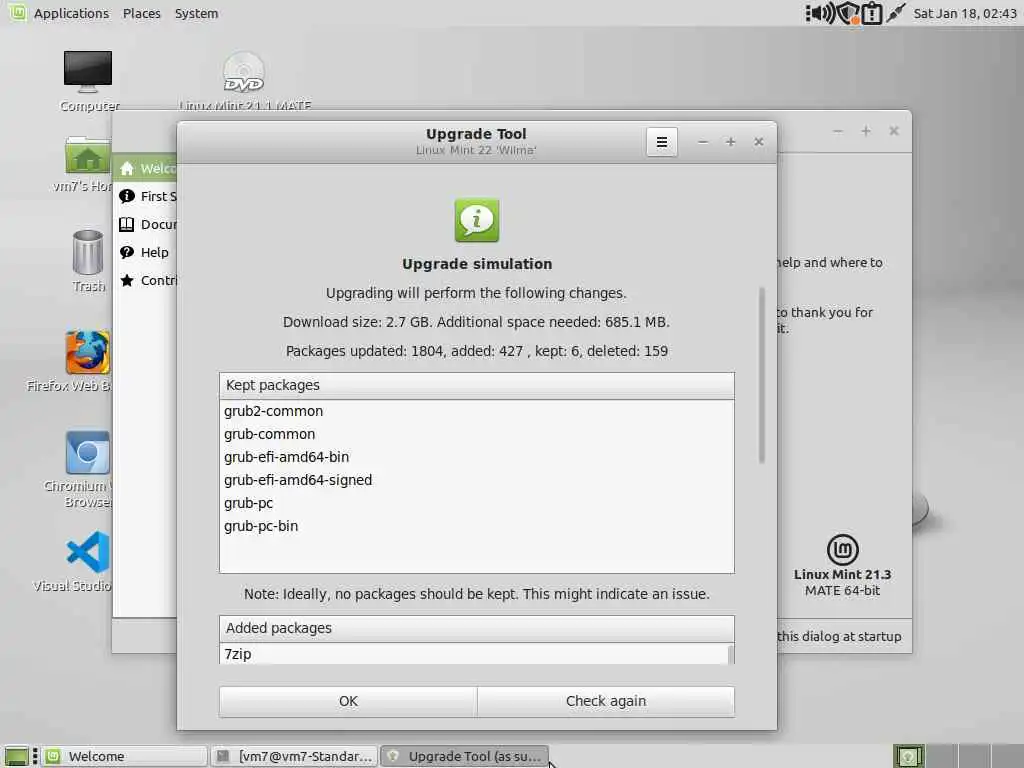Open the hamburger menu in Upgrade Tool
Viewport: 1024px width, 768px height.
point(662,142)
